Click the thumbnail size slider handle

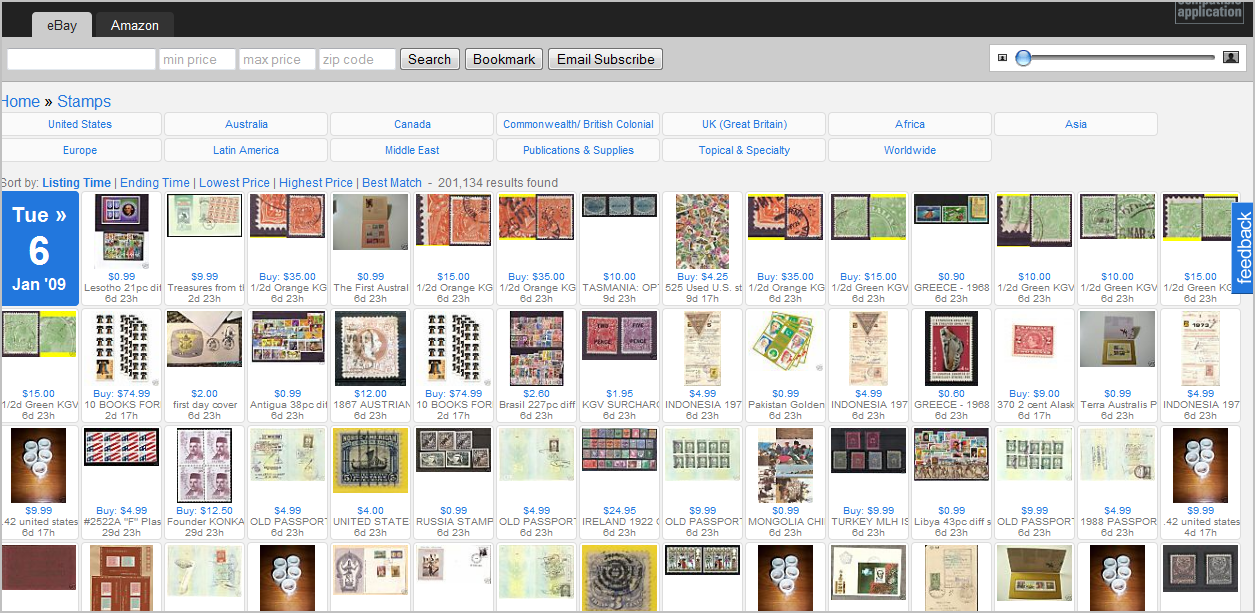click(1023, 58)
